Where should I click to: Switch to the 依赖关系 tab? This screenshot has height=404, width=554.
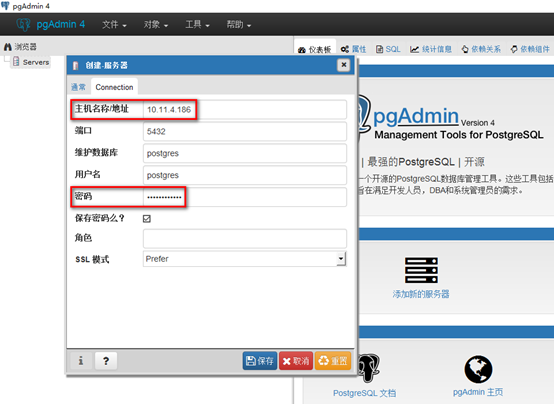481,49
